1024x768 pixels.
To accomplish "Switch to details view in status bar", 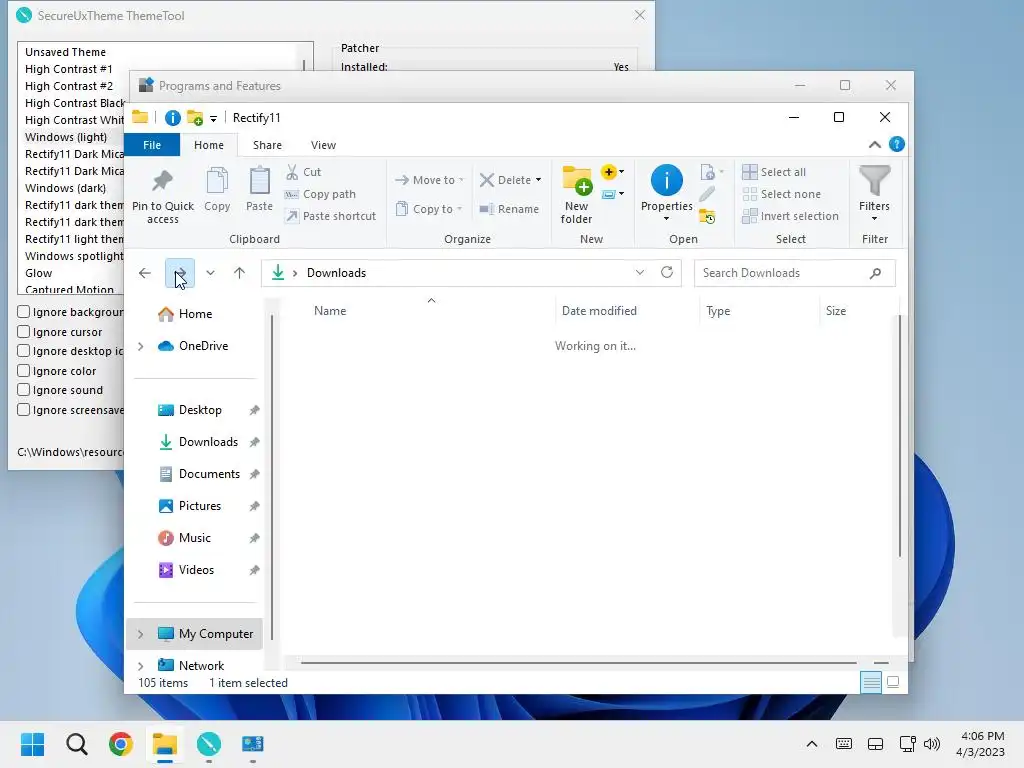I will tap(871, 682).
